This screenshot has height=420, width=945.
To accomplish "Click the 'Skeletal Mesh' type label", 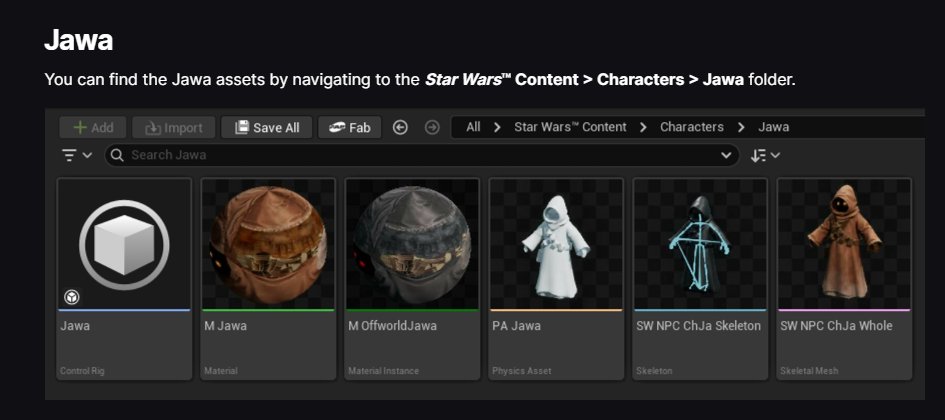I will click(809, 371).
